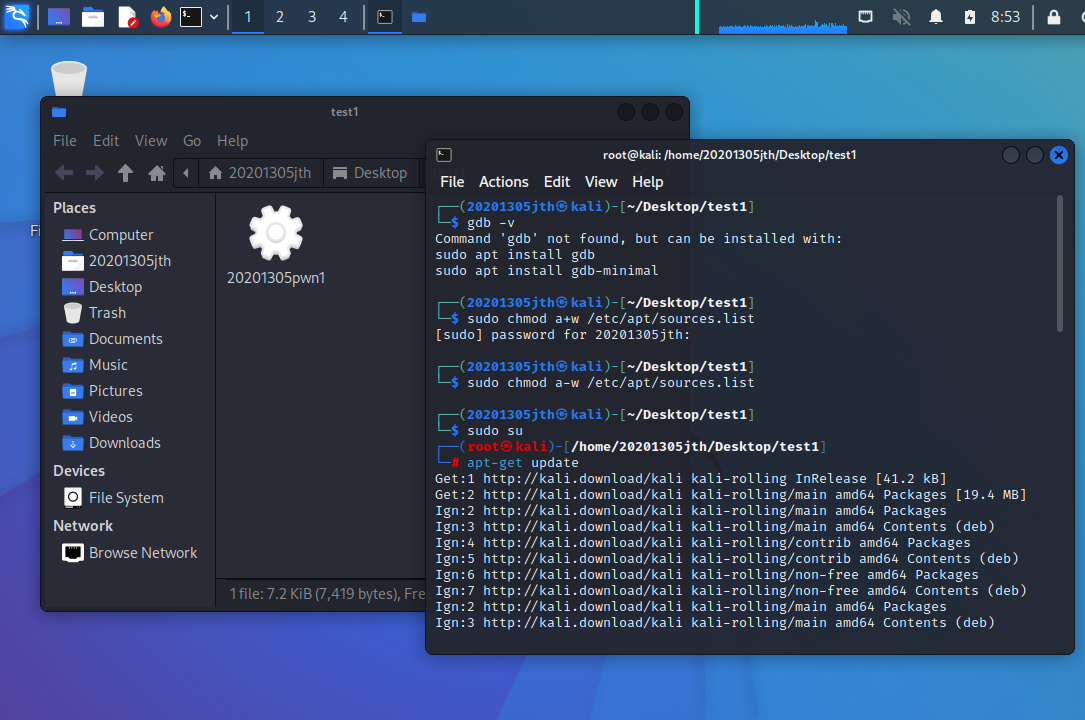Click the 'sudo apt install gdb' line
Screen dimensions: 1085x720
pos(515,255)
